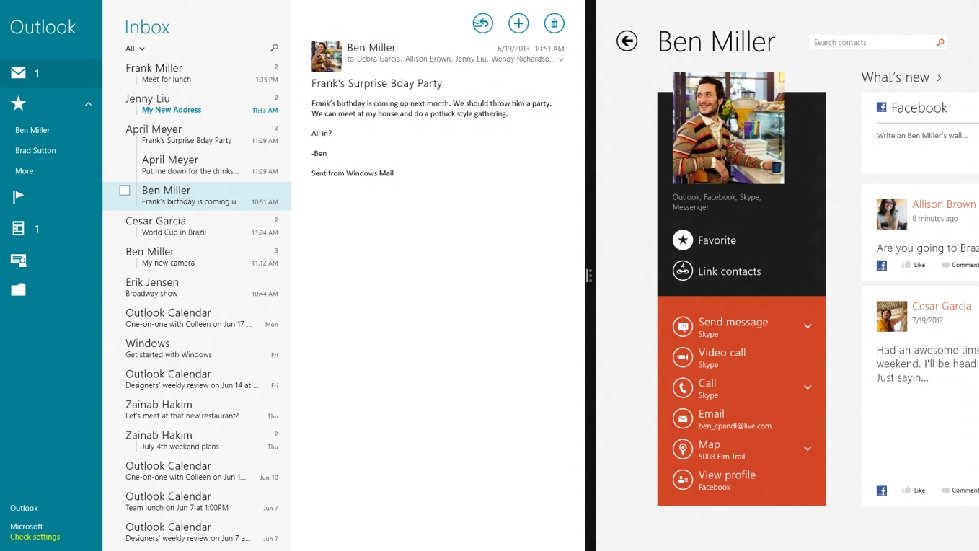
Task: Comment on Cesar Garcia's post
Action: click(960, 490)
